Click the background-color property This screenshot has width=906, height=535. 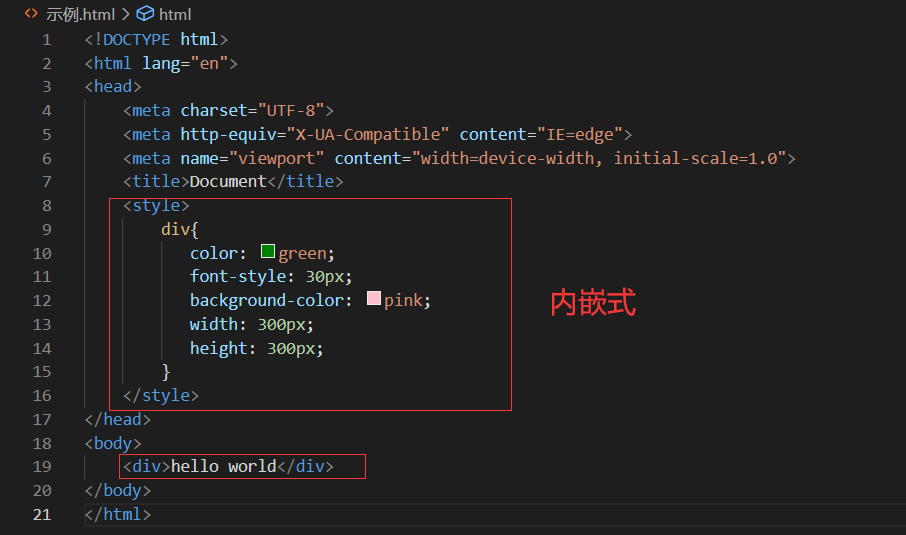tap(266, 300)
